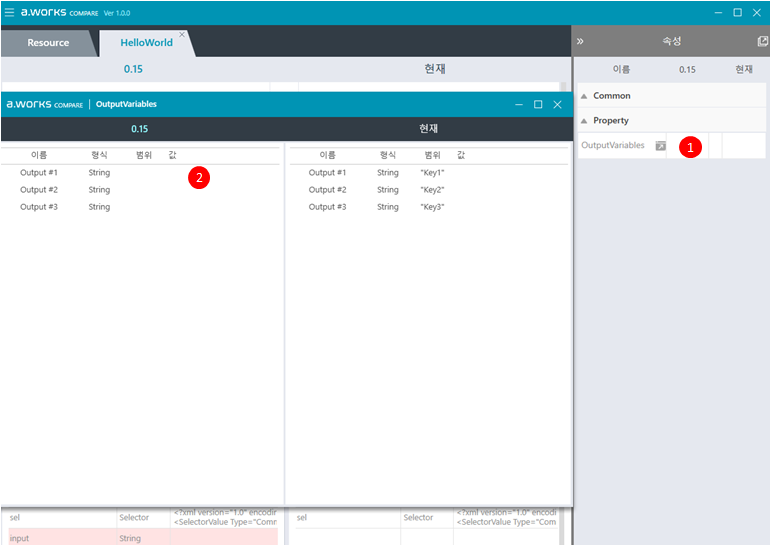Collapse the Property section
The height and width of the screenshot is (546, 771).
[585, 121]
